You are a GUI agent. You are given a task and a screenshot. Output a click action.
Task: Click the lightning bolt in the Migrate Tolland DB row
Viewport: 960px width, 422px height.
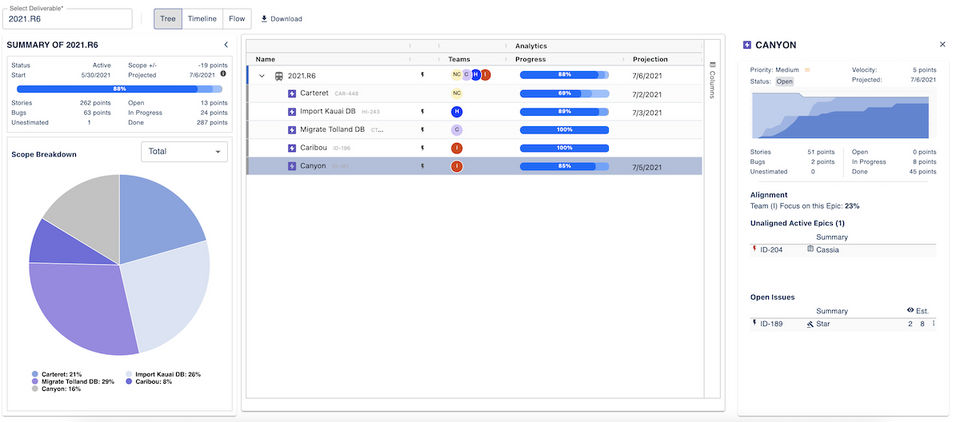pos(422,130)
